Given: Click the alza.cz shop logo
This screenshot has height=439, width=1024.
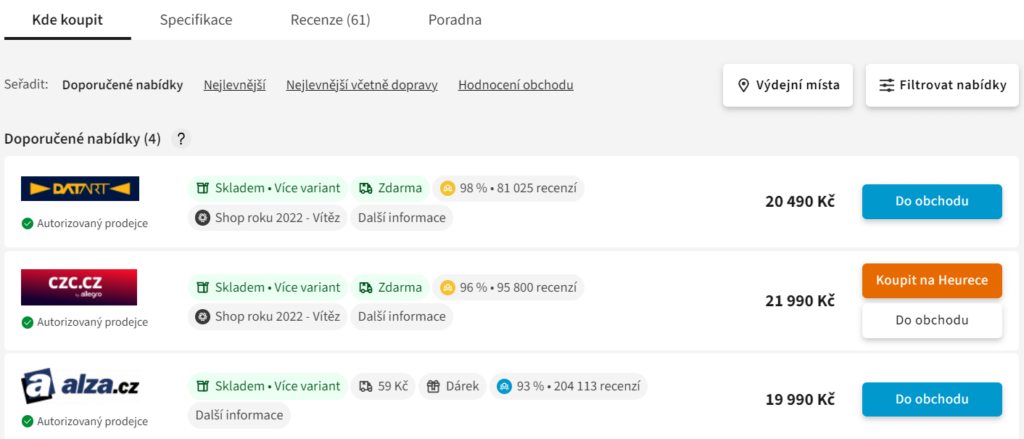Looking at the screenshot, I should [80, 387].
